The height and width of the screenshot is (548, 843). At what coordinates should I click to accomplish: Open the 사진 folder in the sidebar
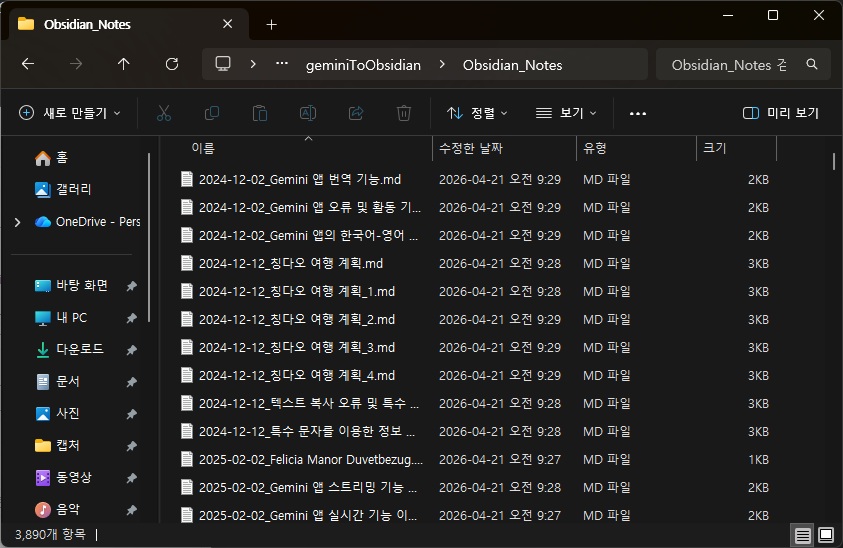pos(58,413)
